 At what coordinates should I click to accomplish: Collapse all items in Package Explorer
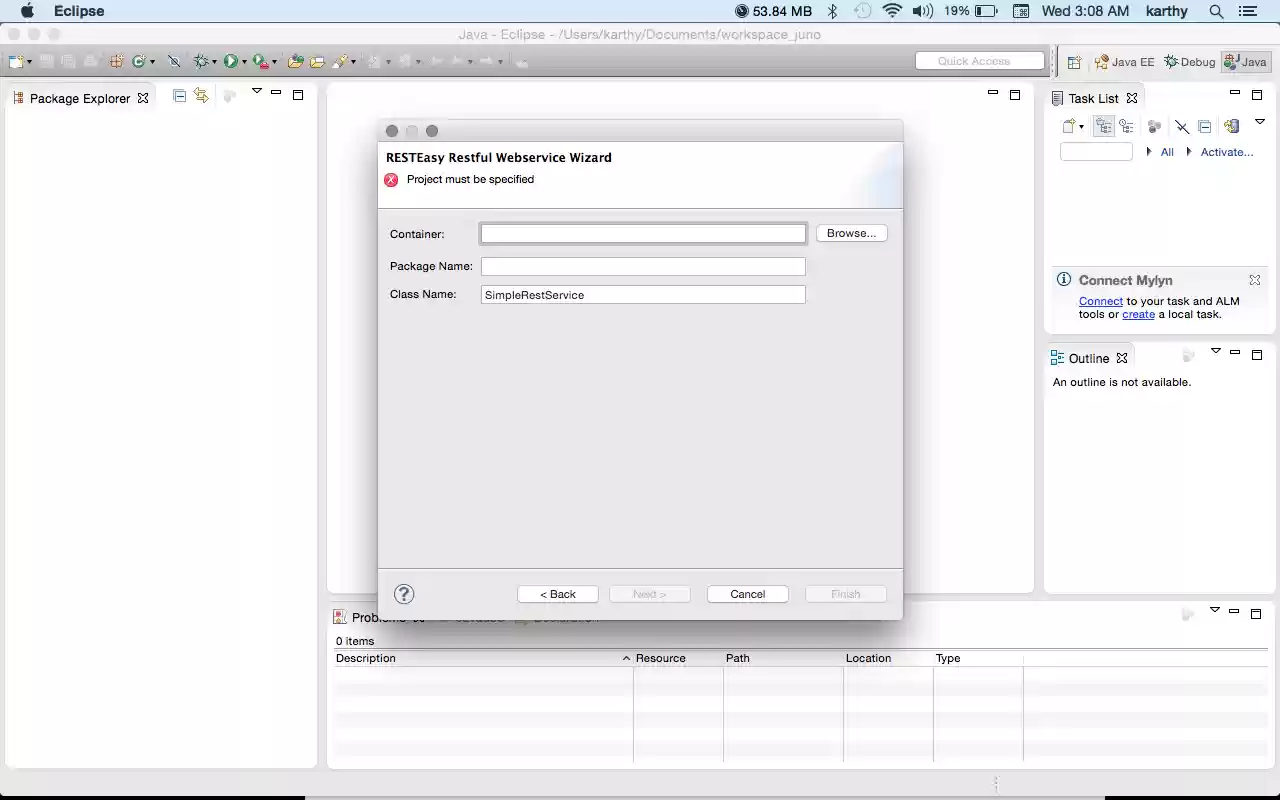tap(179, 94)
